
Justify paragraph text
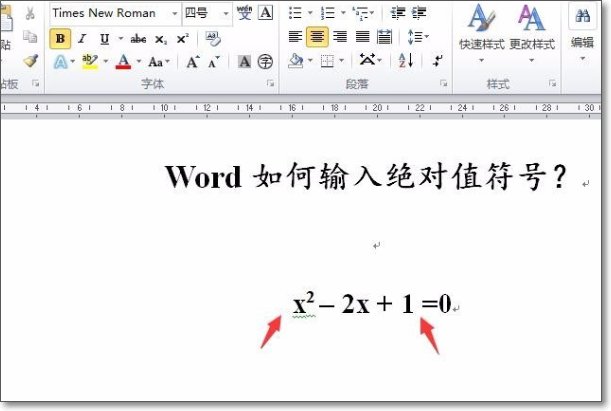pyautogui.click(x=362, y=37)
